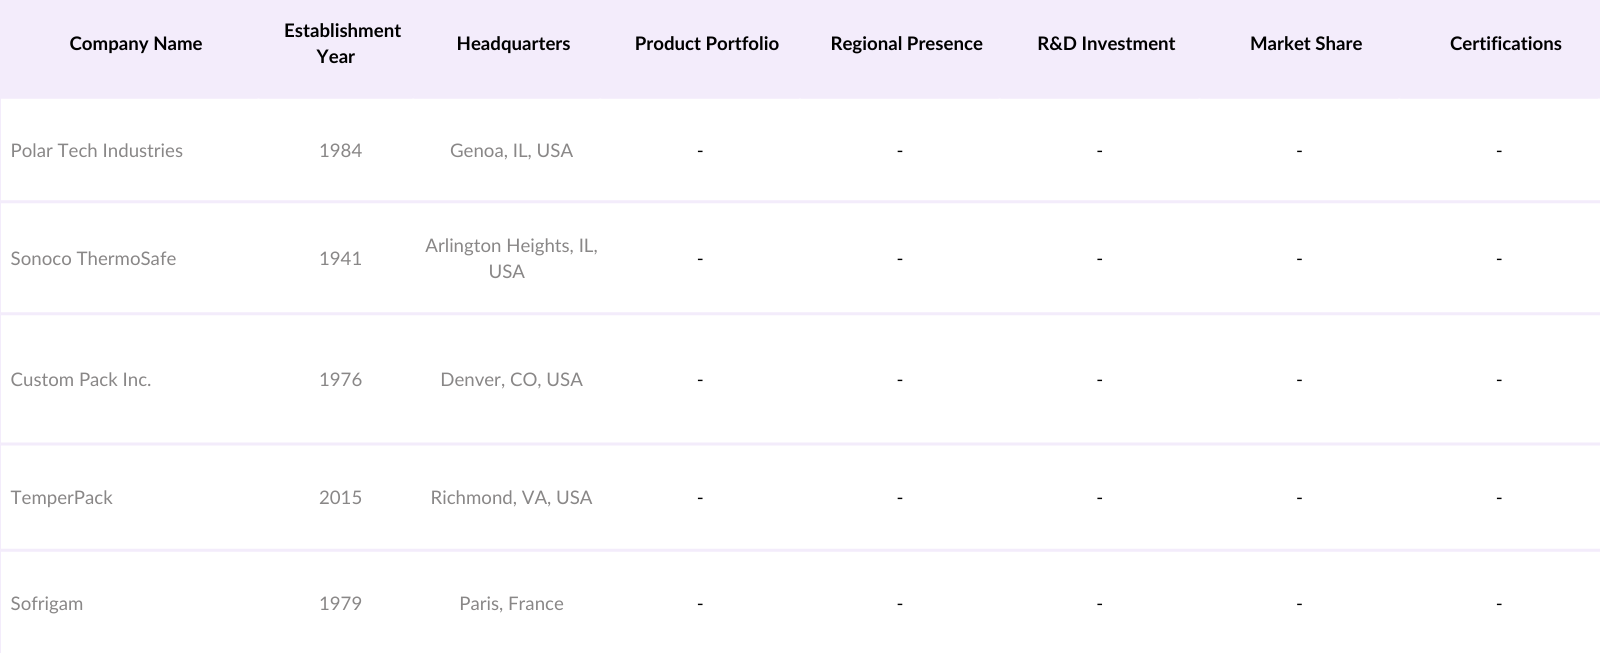The image size is (1600, 653).
Task: Select the Sonoco ThermoSafe row name
Action: pyautogui.click(x=93, y=259)
